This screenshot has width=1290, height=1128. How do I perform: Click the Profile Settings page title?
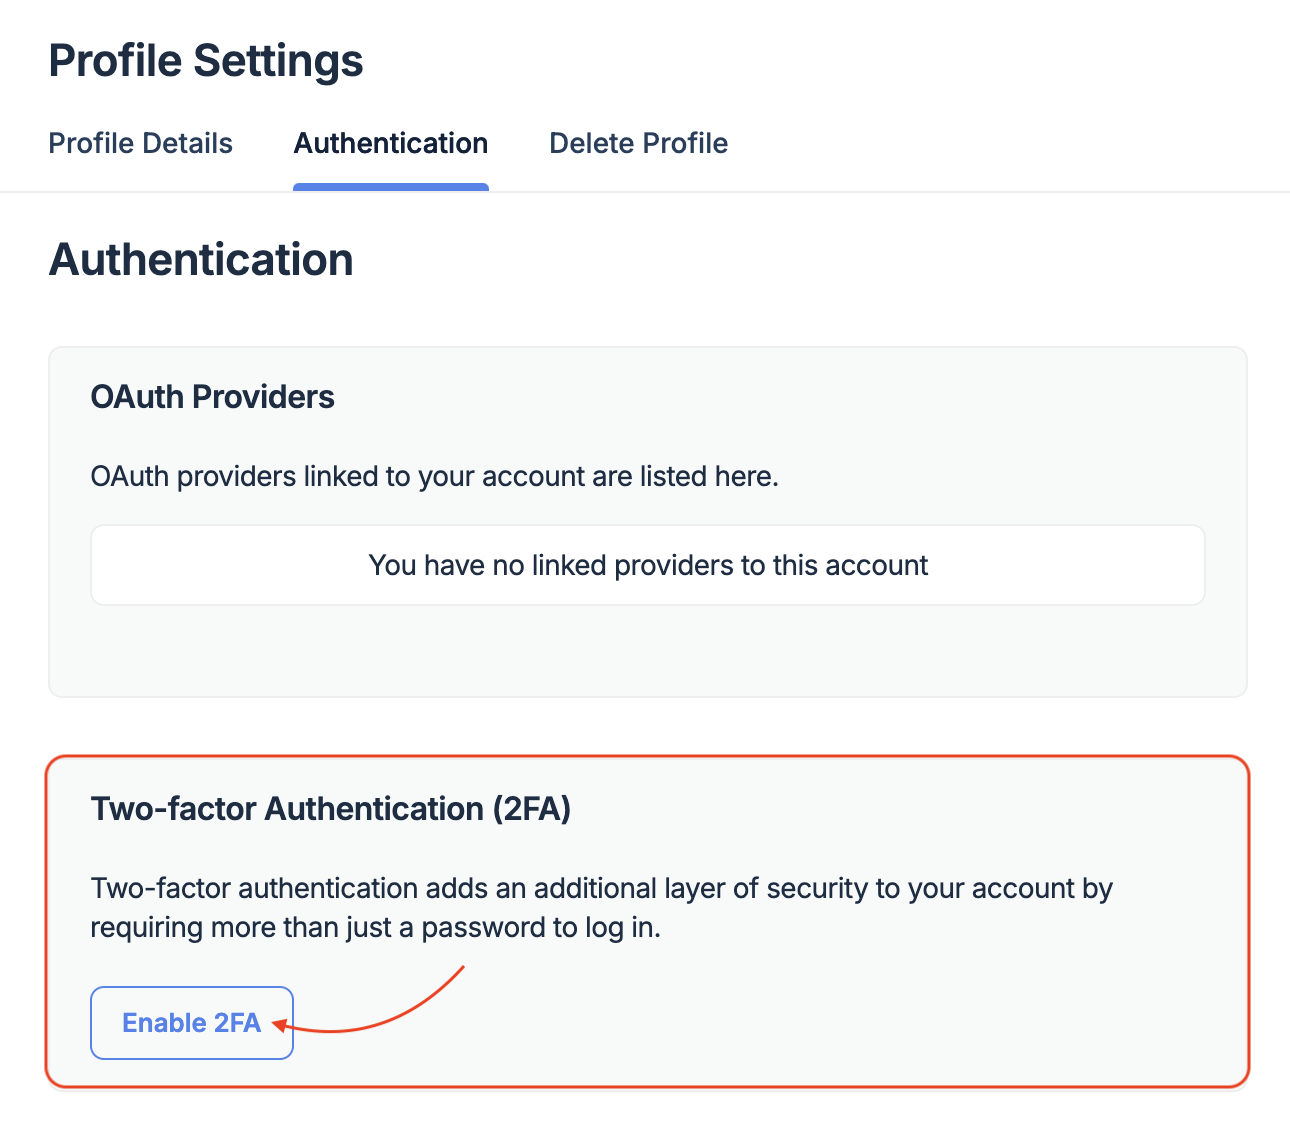point(205,60)
